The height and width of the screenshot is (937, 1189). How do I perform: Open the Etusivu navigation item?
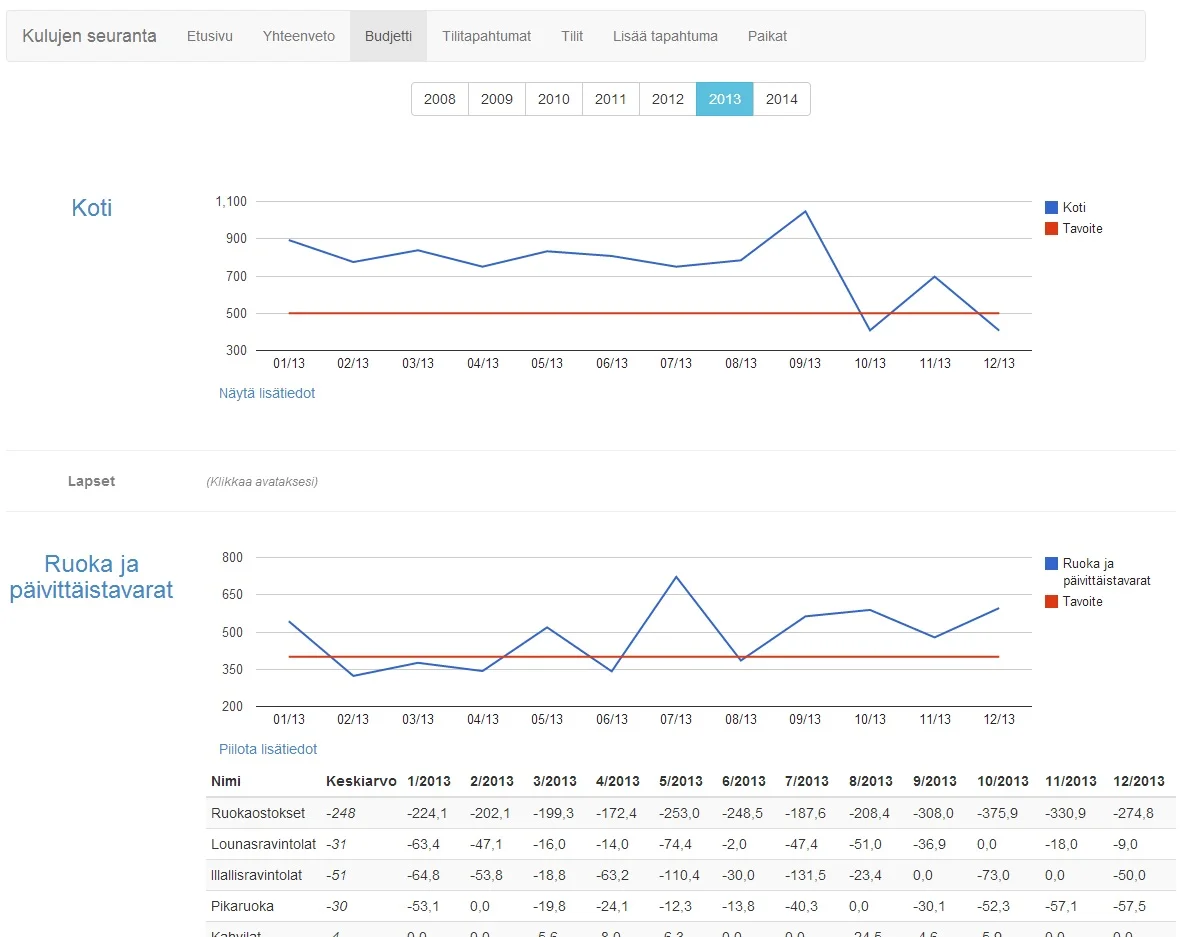(209, 36)
